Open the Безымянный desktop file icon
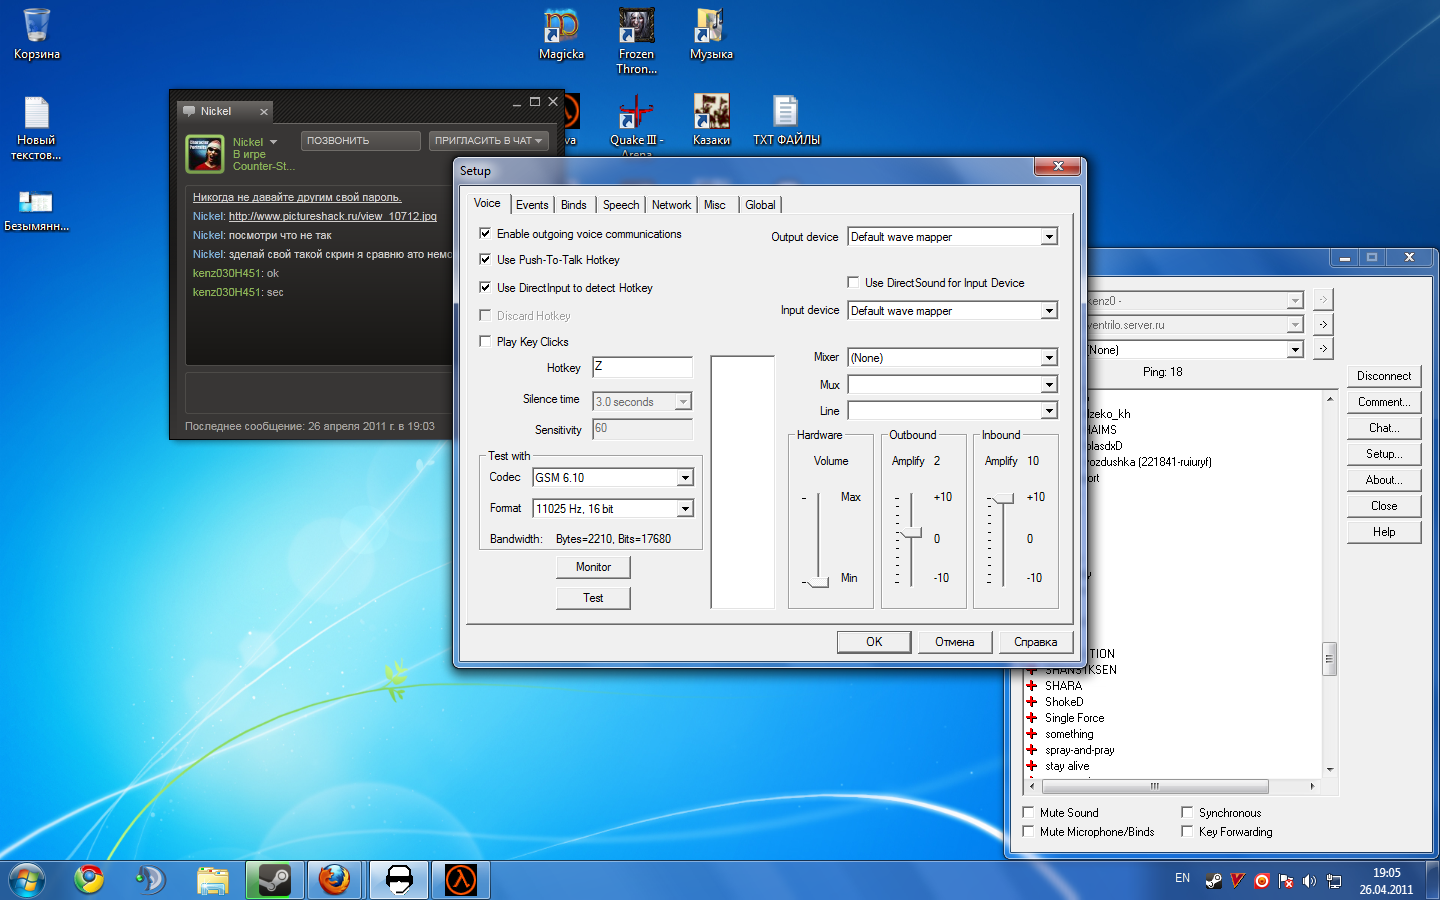This screenshot has width=1440, height=900. (36, 210)
